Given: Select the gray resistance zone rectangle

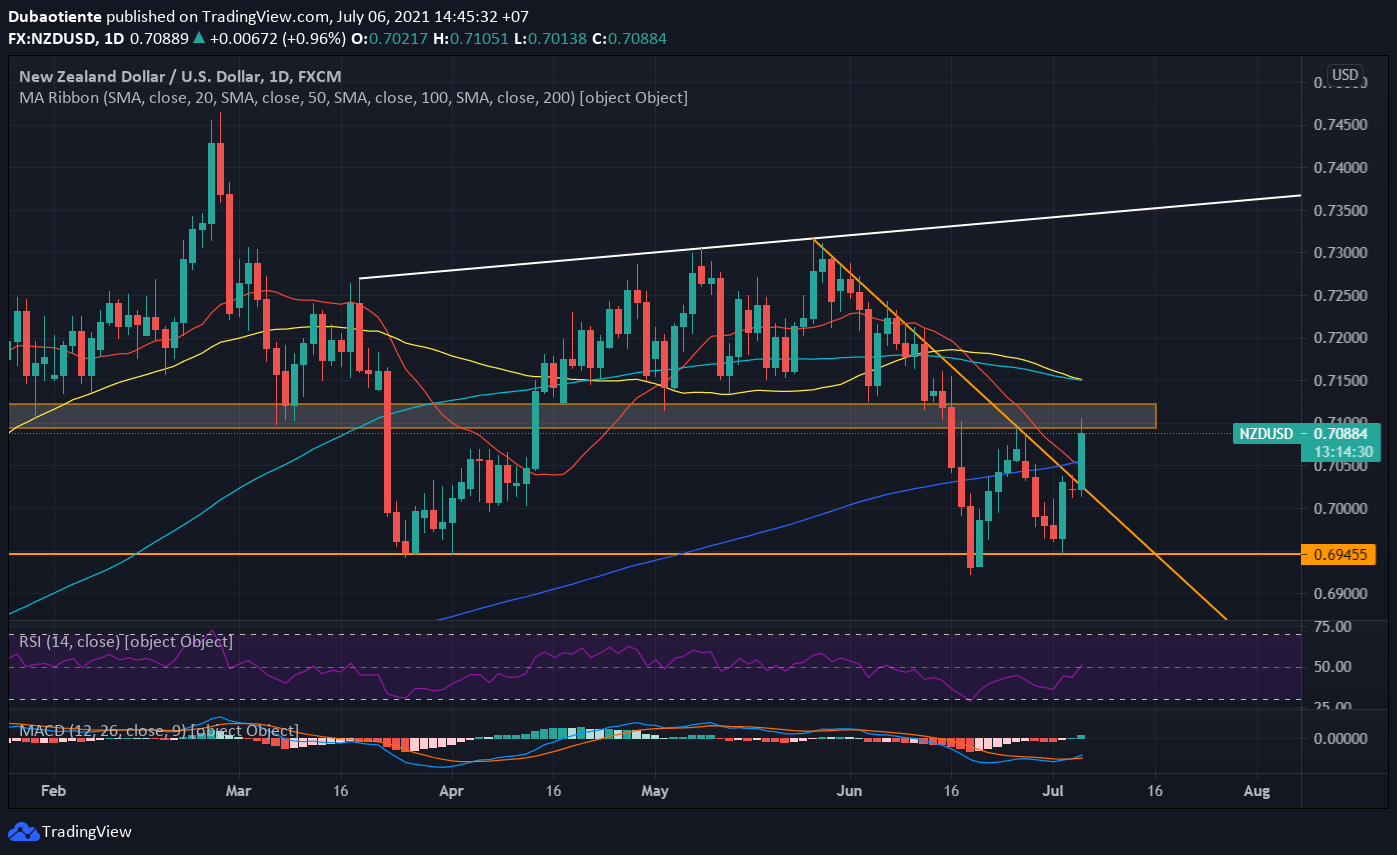Looking at the screenshot, I should (x=582, y=416).
